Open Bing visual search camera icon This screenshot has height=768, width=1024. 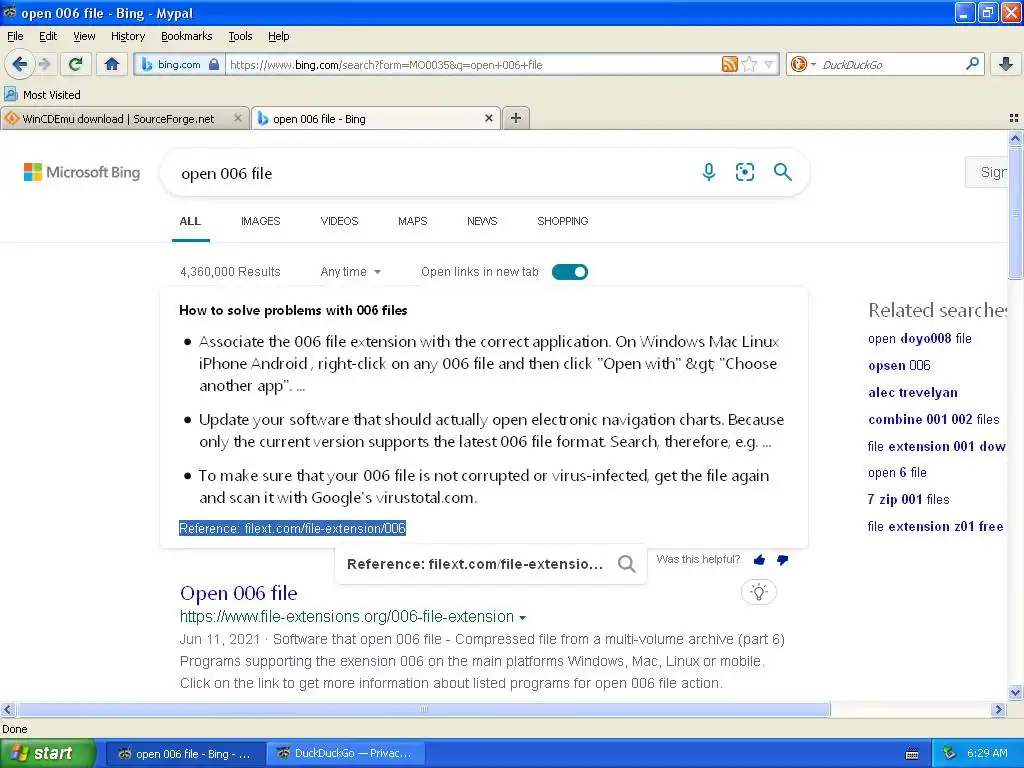click(x=744, y=172)
